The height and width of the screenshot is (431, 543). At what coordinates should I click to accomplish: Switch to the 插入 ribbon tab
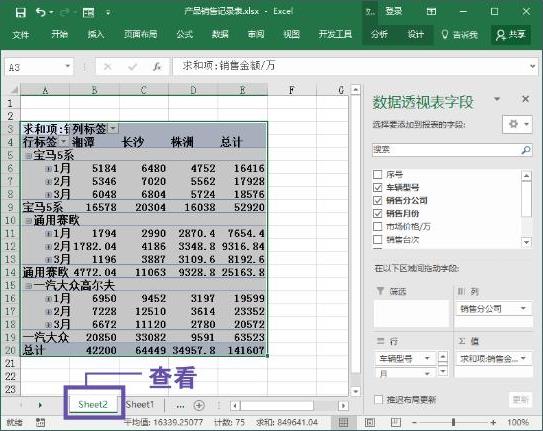coord(96,34)
